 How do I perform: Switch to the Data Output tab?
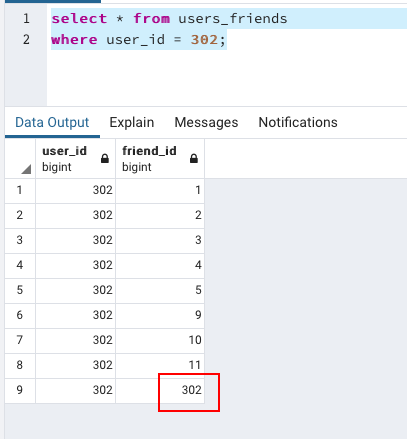(x=52, y=122)
